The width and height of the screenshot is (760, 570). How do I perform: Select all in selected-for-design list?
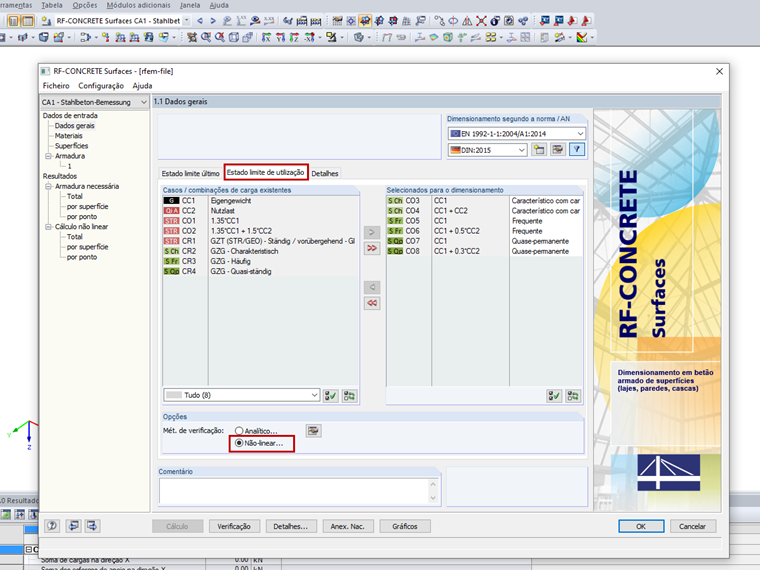pos(554,396)
